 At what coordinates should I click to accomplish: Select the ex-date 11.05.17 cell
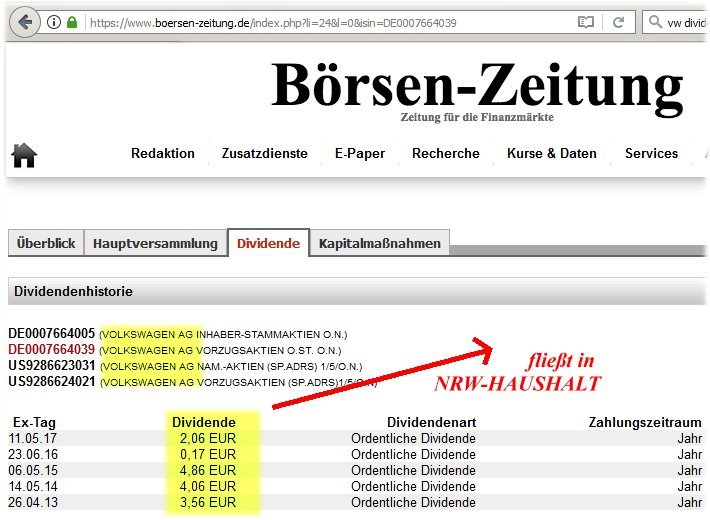click(x=33, y=438)
